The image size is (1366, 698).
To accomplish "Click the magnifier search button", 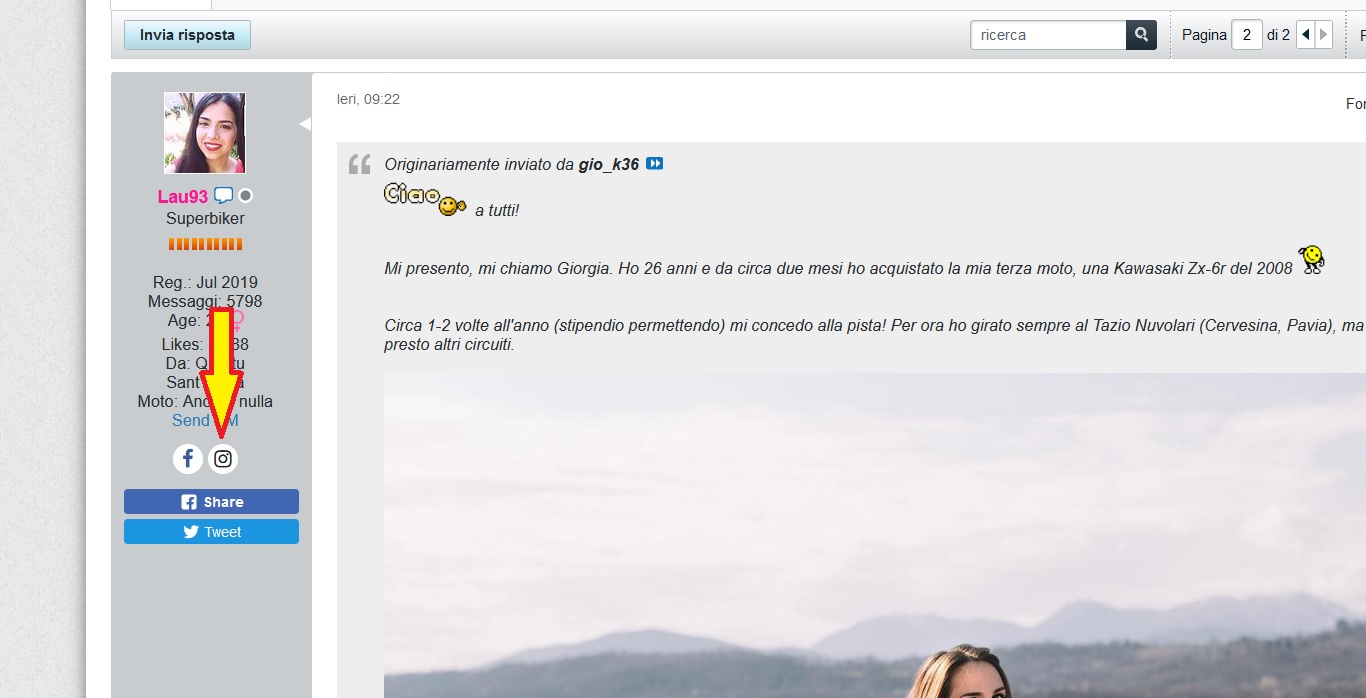I will pyautogui.click(x=1141, y=35).
